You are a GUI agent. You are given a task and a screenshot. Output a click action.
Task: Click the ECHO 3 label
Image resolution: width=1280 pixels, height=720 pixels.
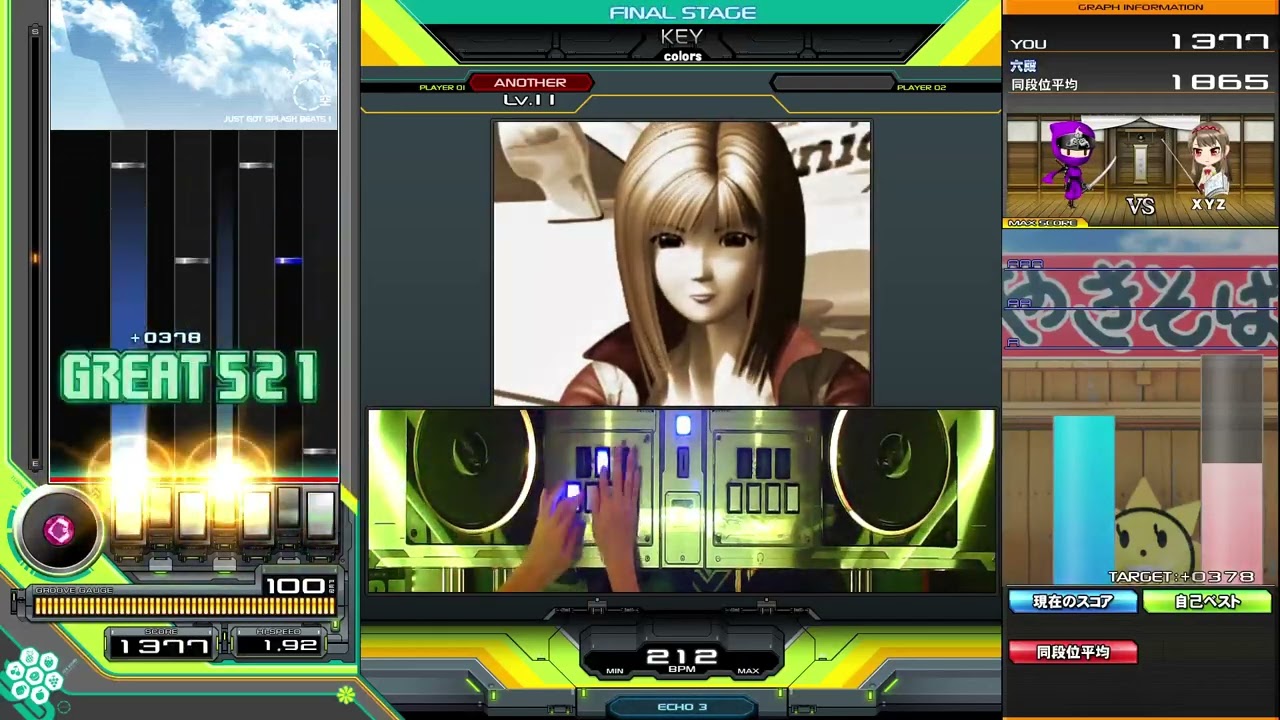(682, 707)
